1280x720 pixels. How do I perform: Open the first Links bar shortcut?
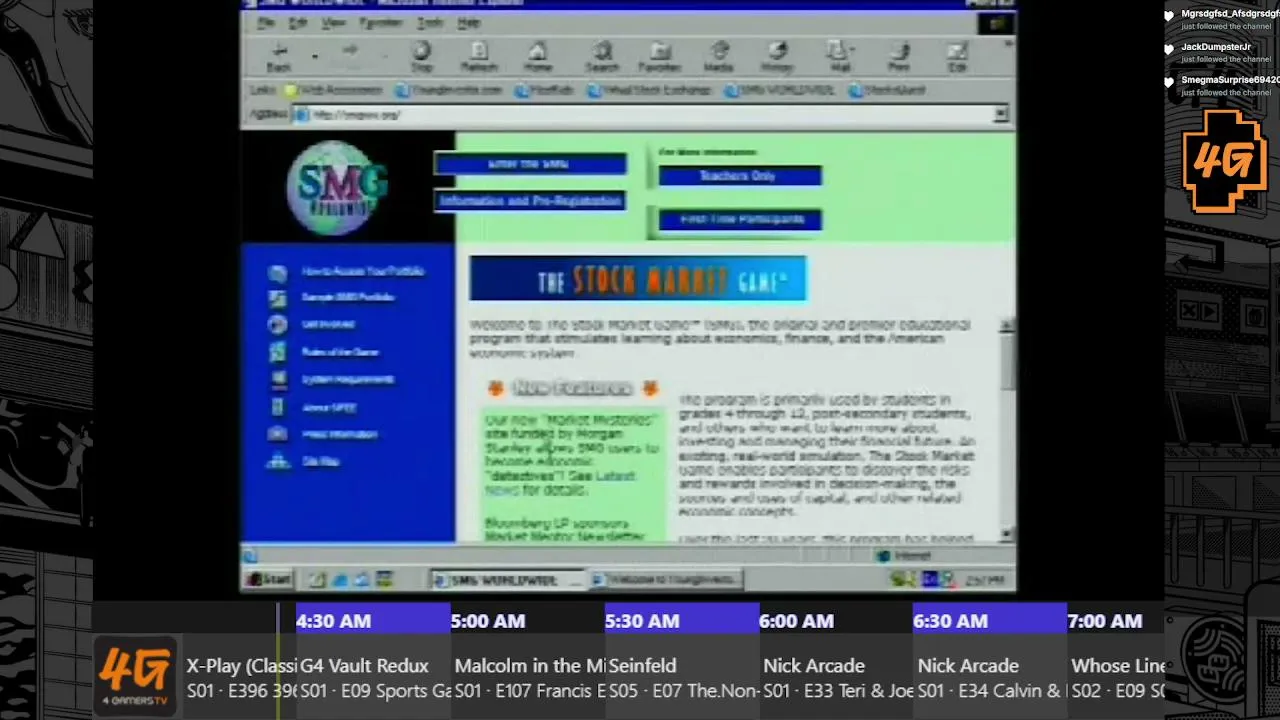click(x=334, y=90)
